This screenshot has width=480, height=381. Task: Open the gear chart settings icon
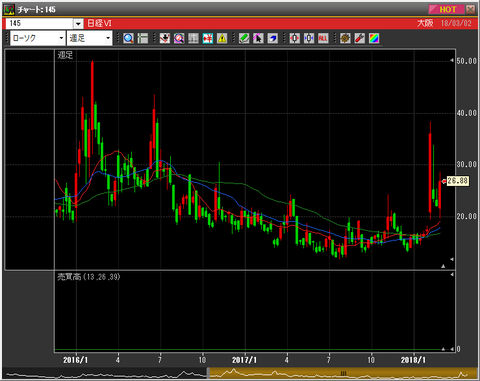[345, 38]
